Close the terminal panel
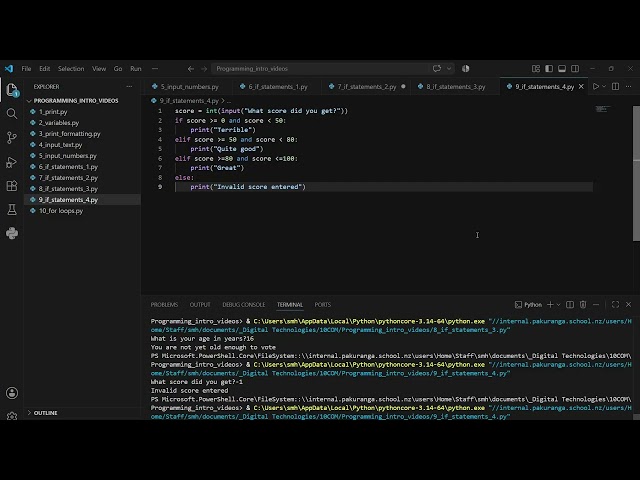Image resolution: width=640 pixels, height=480 pixels. click(x=629, y=304)
